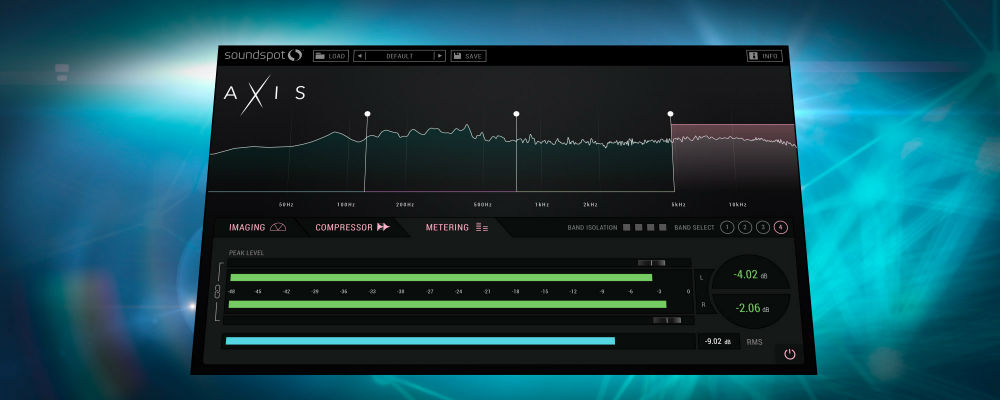The height and width of the screenshot is (400, 1000).
Task: Open the DEFAULT preset name selector
Action: pos(400,56)
